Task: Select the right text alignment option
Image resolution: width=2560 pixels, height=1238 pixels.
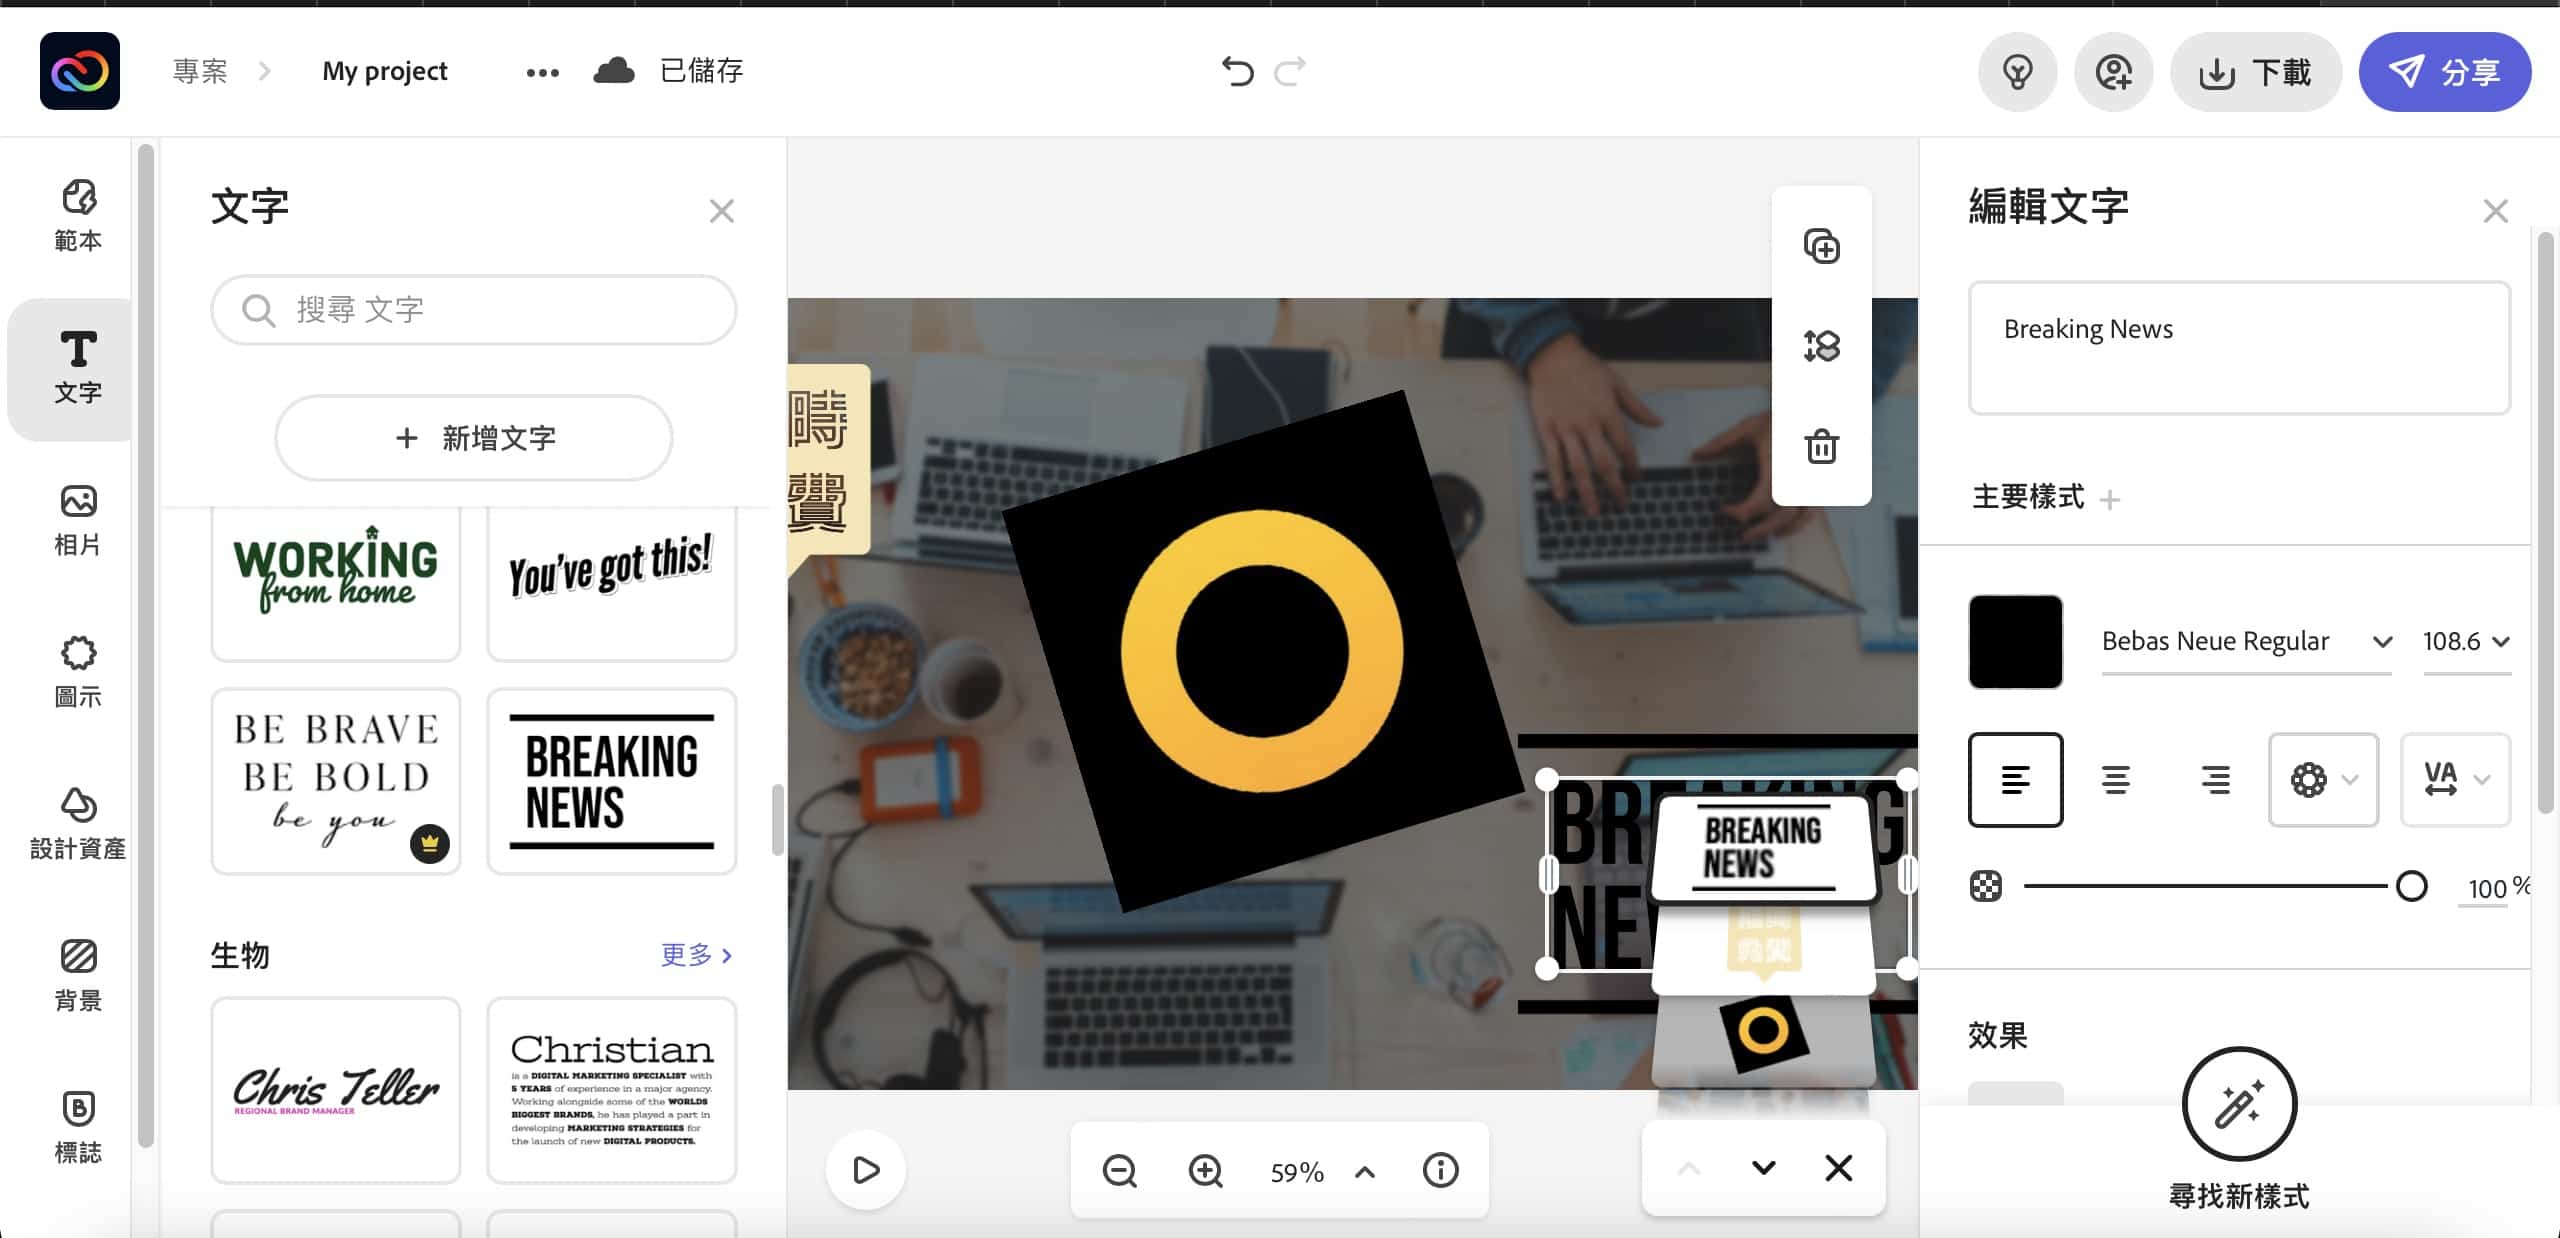Action: 2215,780
